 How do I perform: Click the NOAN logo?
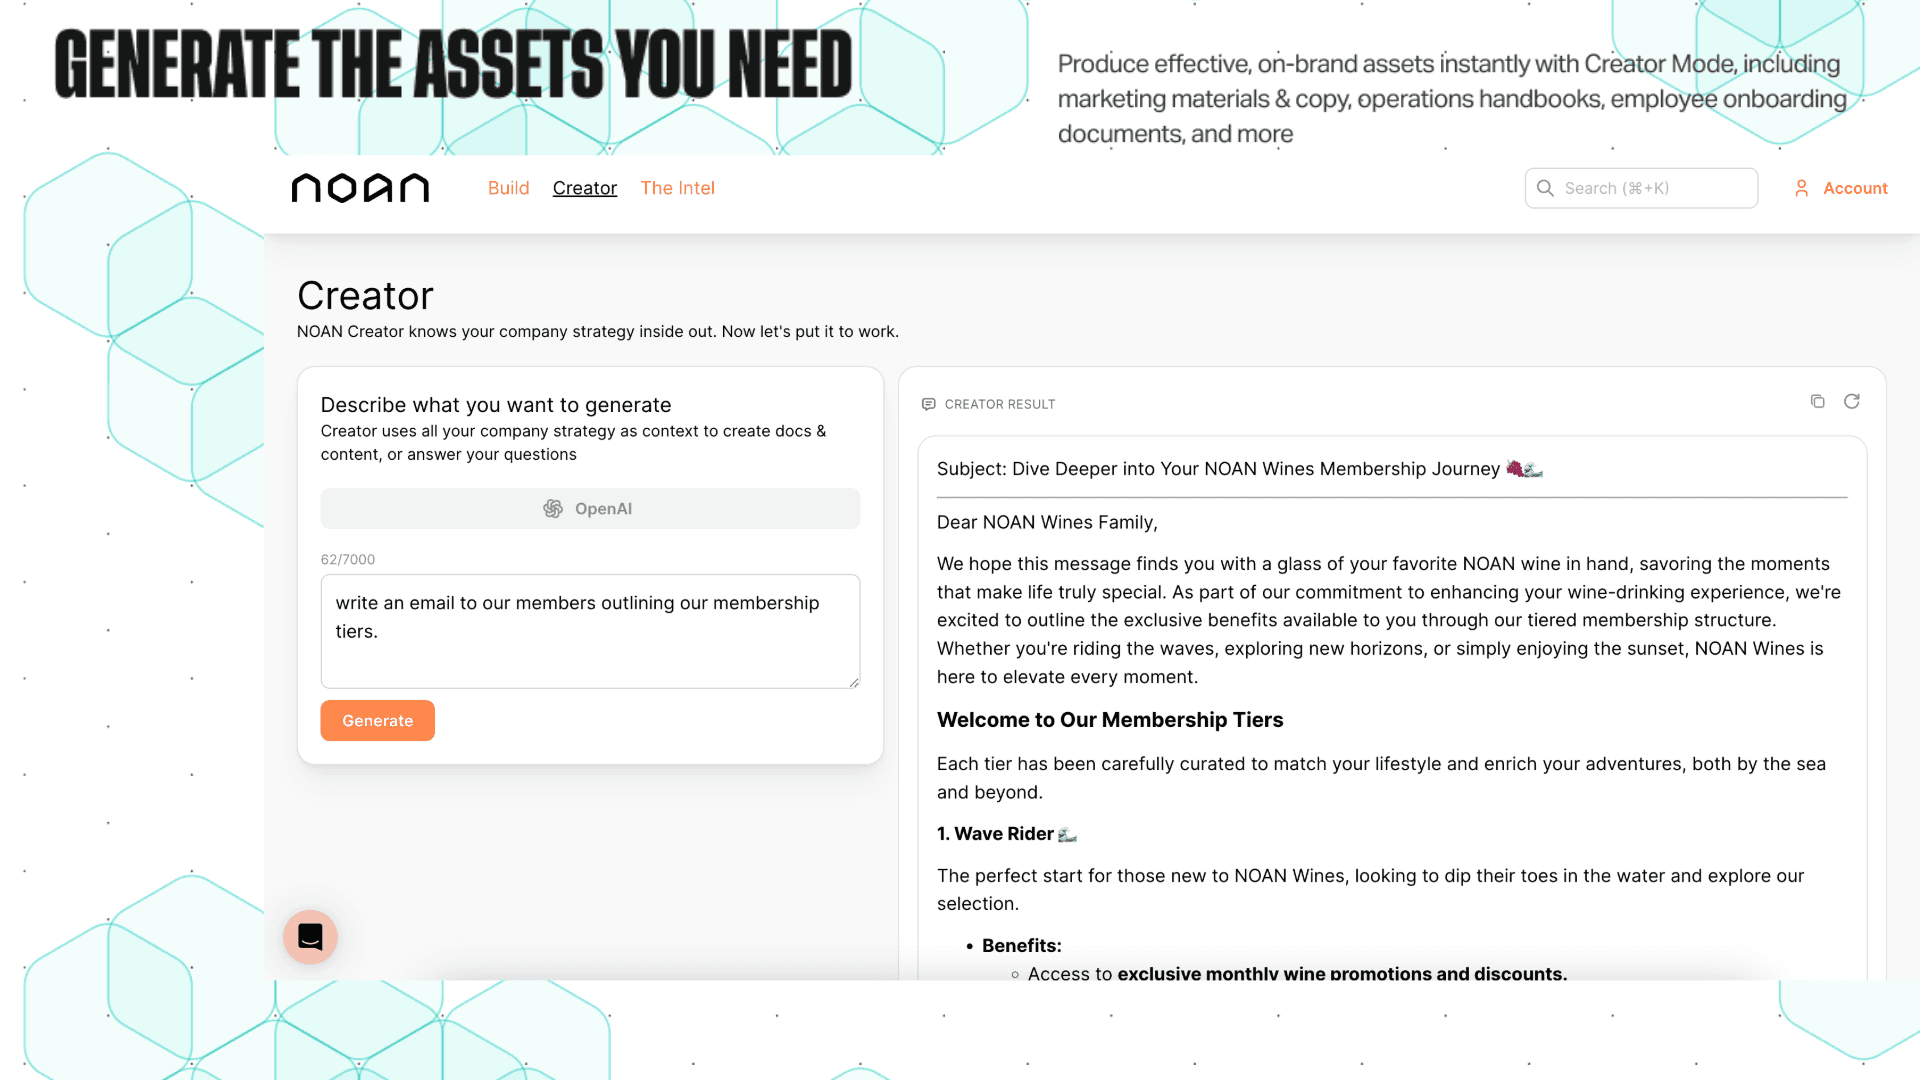click(360, 188)
